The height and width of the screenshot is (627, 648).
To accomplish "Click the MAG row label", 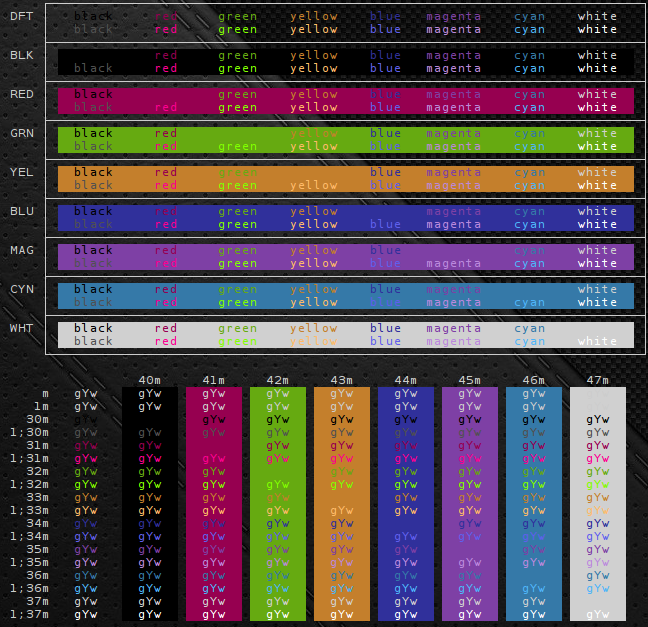I will [x=20, y=250].
